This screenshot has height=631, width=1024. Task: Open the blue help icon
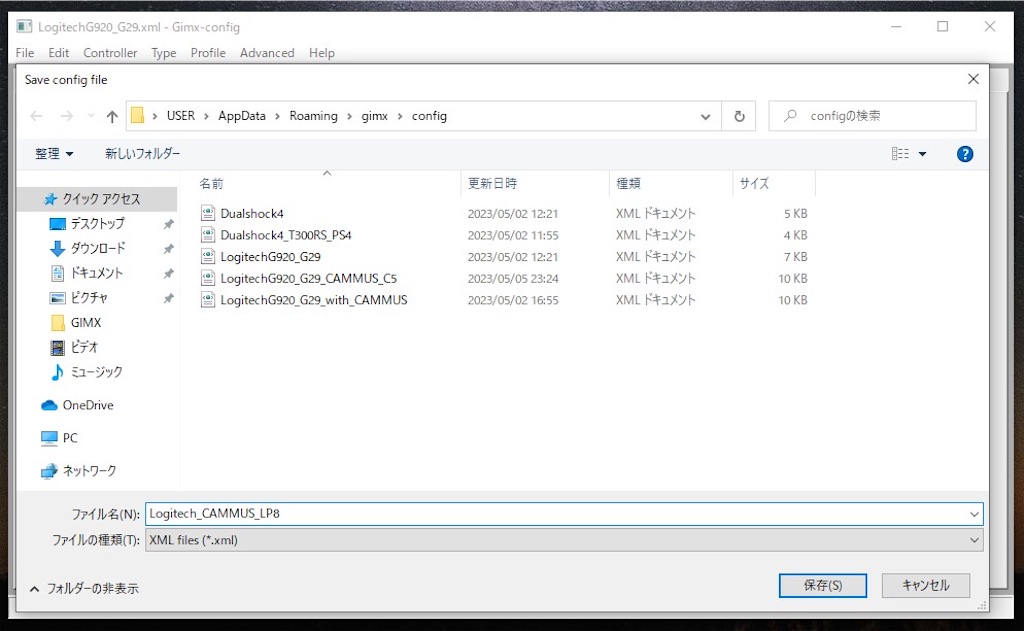click(x=965, y=154)
